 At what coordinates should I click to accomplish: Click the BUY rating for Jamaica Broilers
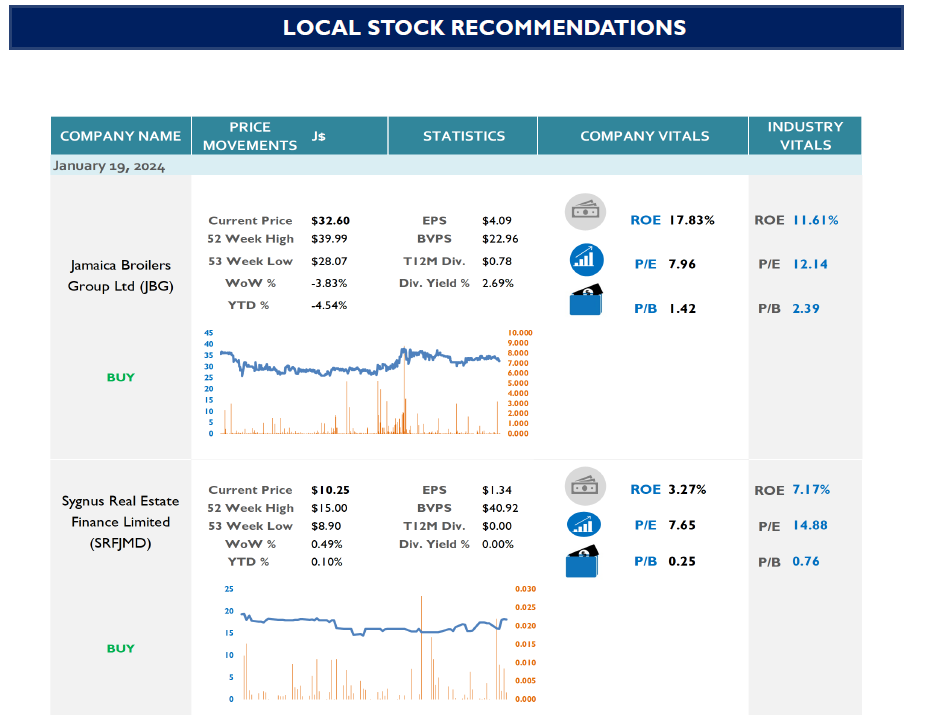[120, 377]
